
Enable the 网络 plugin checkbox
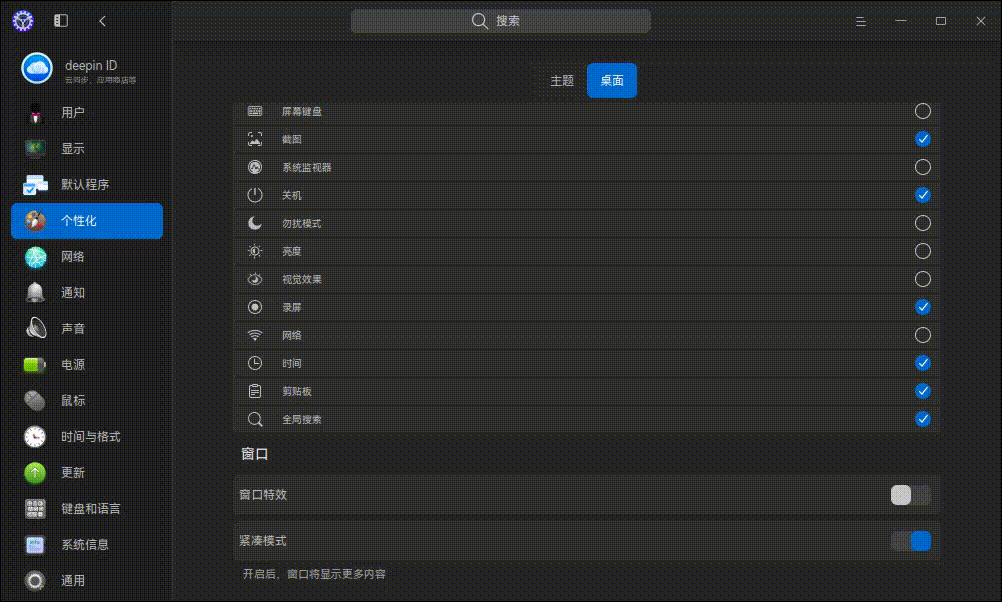[x=923, y=336]
